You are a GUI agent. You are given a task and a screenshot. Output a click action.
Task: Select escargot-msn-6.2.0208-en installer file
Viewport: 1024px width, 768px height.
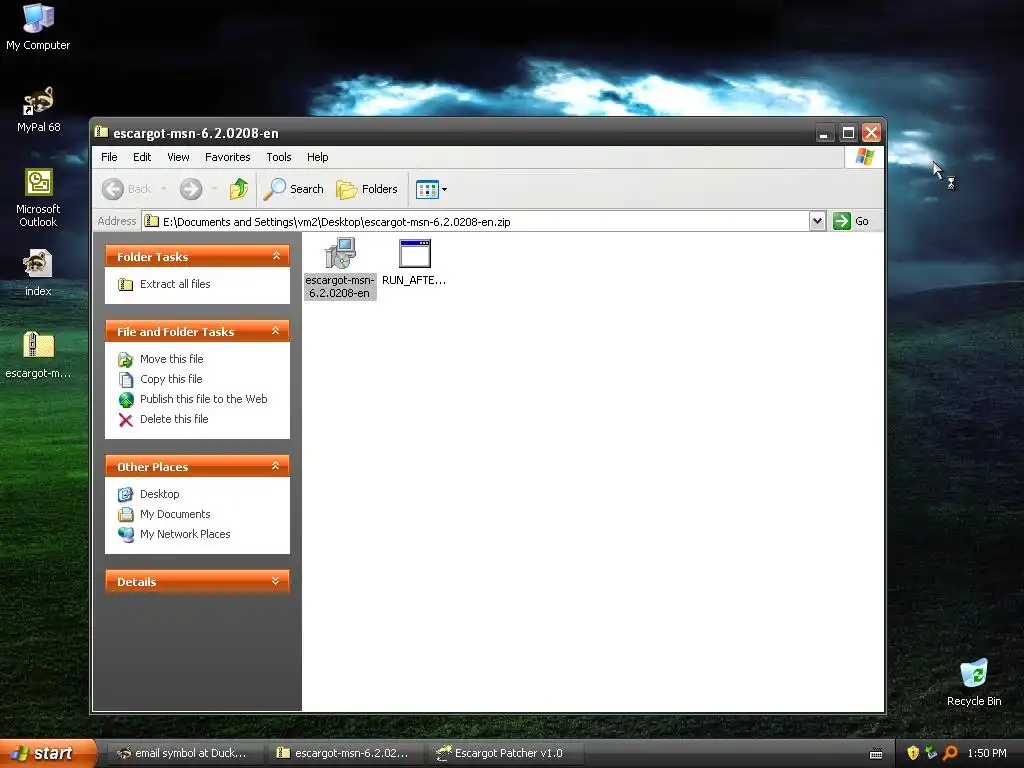[x=340, y=268]
